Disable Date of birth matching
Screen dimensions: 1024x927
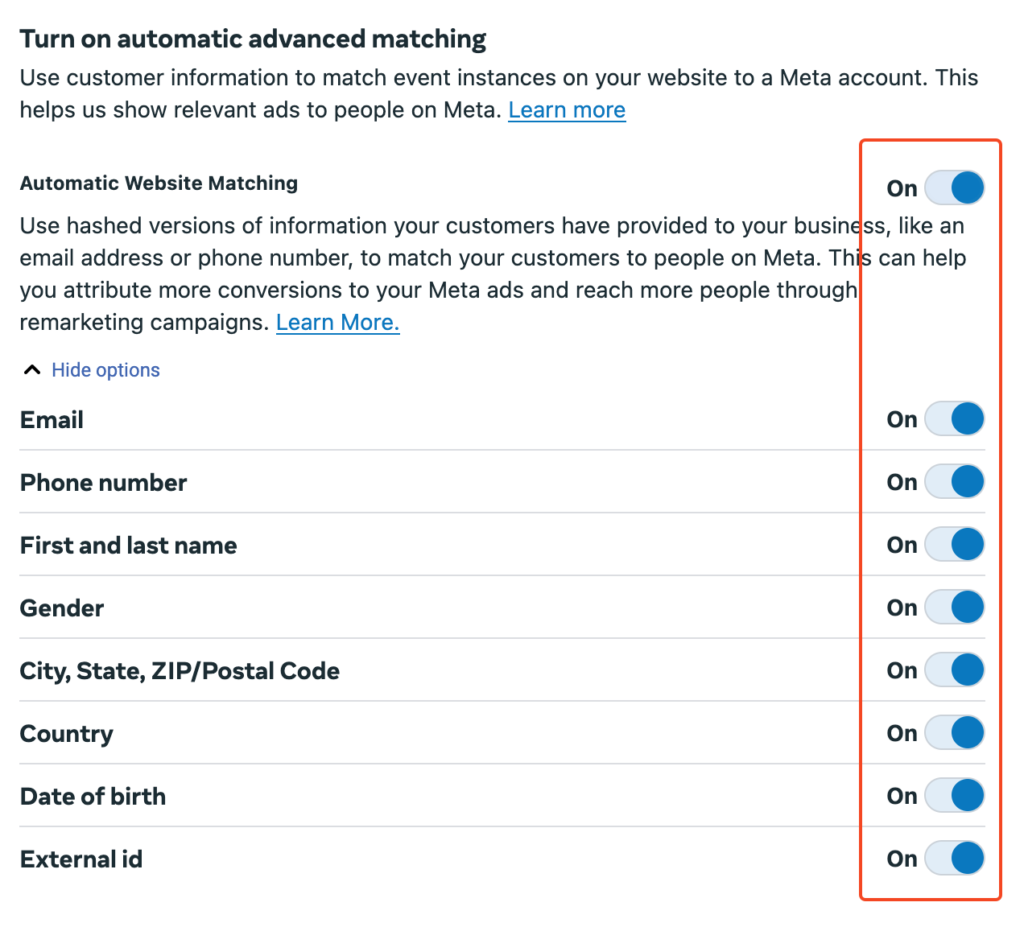click(x=954, y=796)
